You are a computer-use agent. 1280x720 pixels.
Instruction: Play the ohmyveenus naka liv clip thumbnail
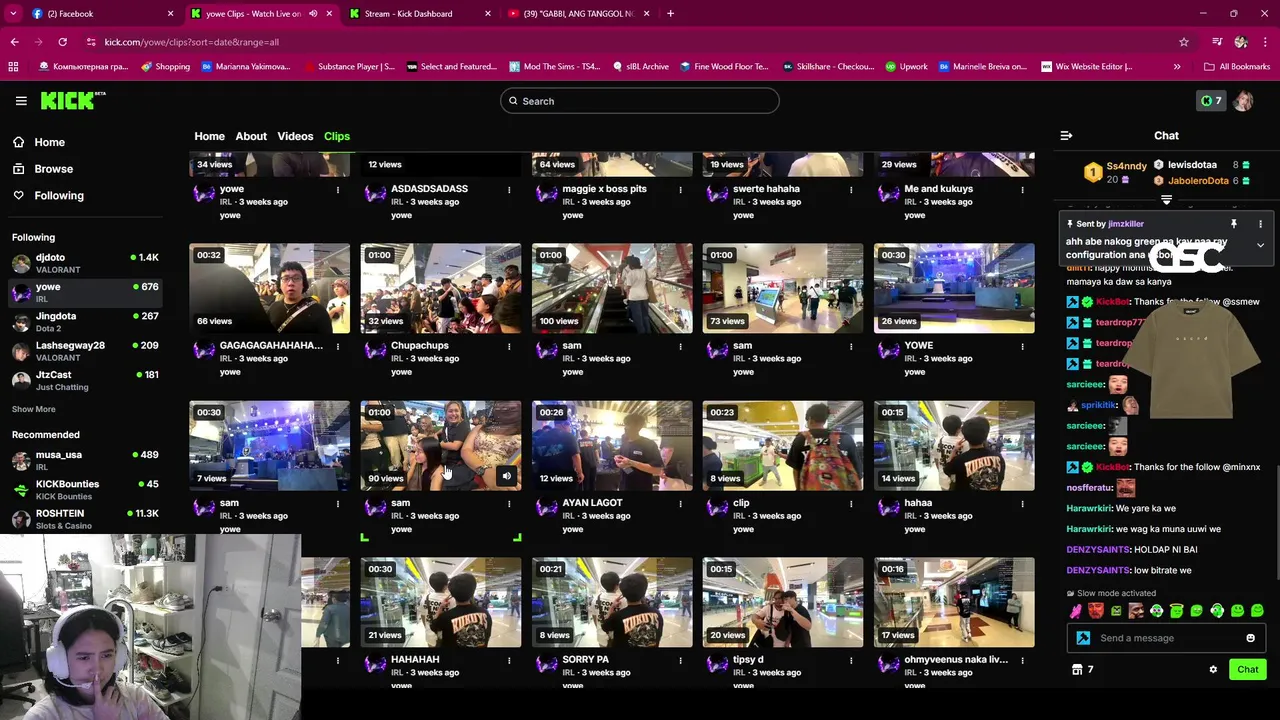pyautogui.click(x=954, y=602)
